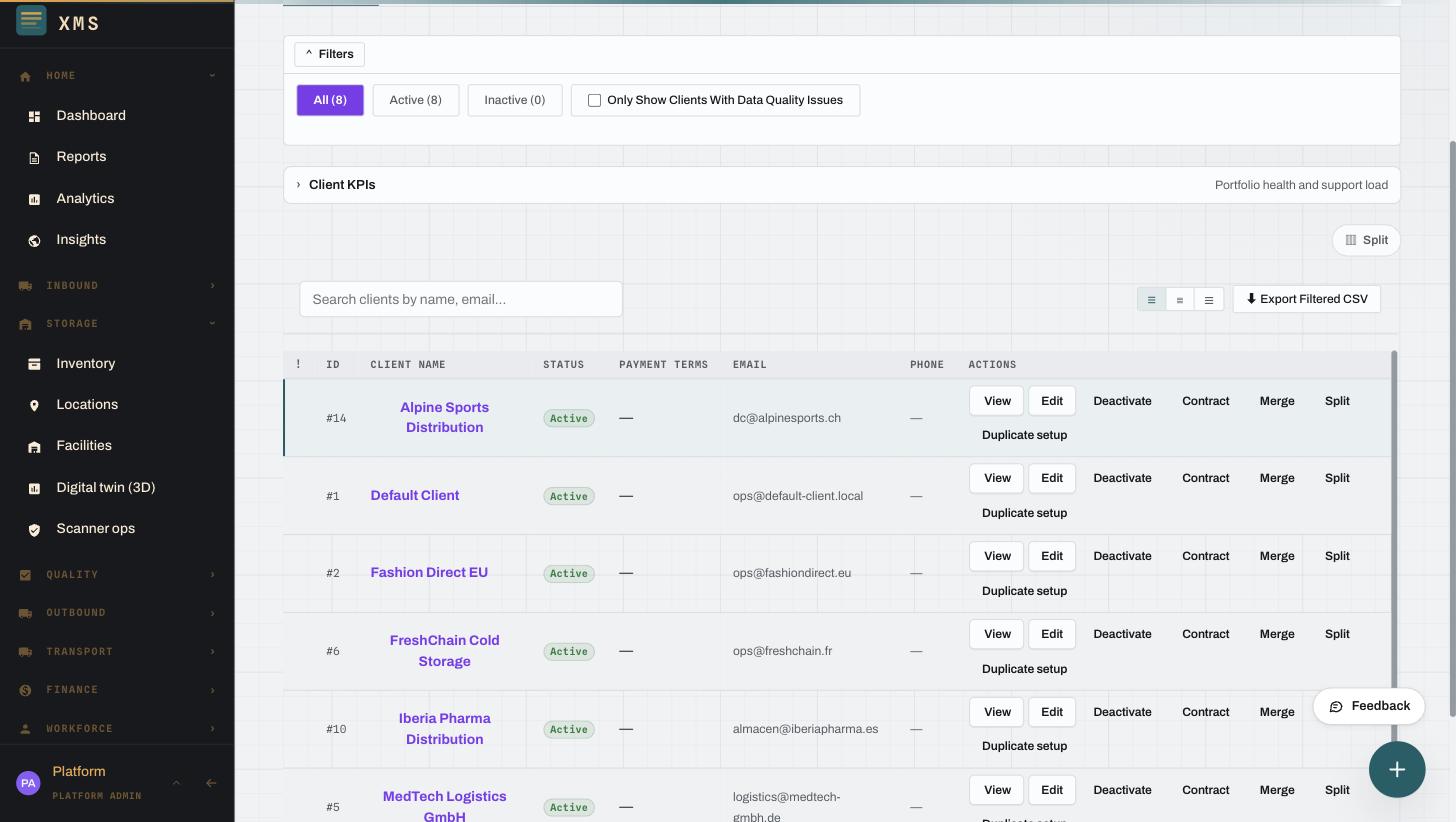Expand the QUALITY sidebar section
This screenshot has height=822, width=1456.
(212, 575)
